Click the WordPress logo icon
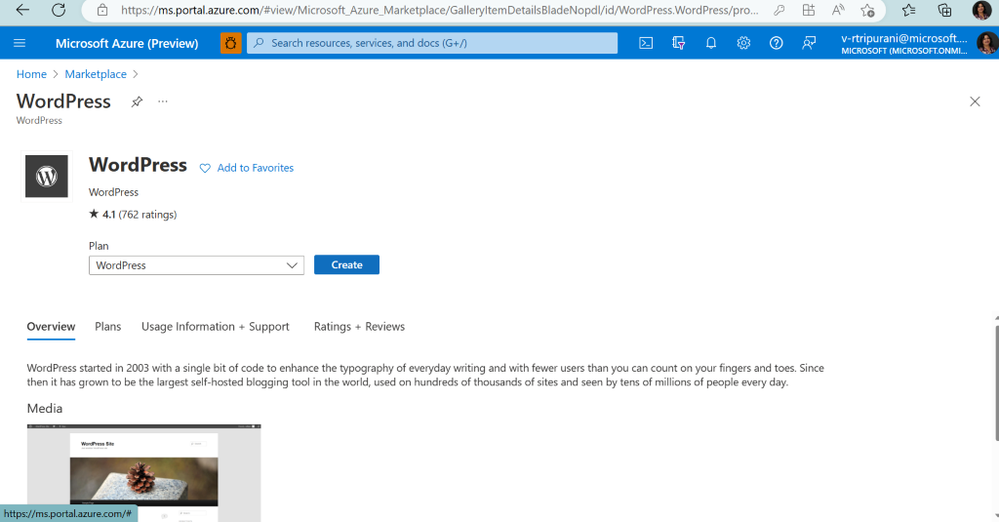The image size is (999, 522). coord(47,176)
